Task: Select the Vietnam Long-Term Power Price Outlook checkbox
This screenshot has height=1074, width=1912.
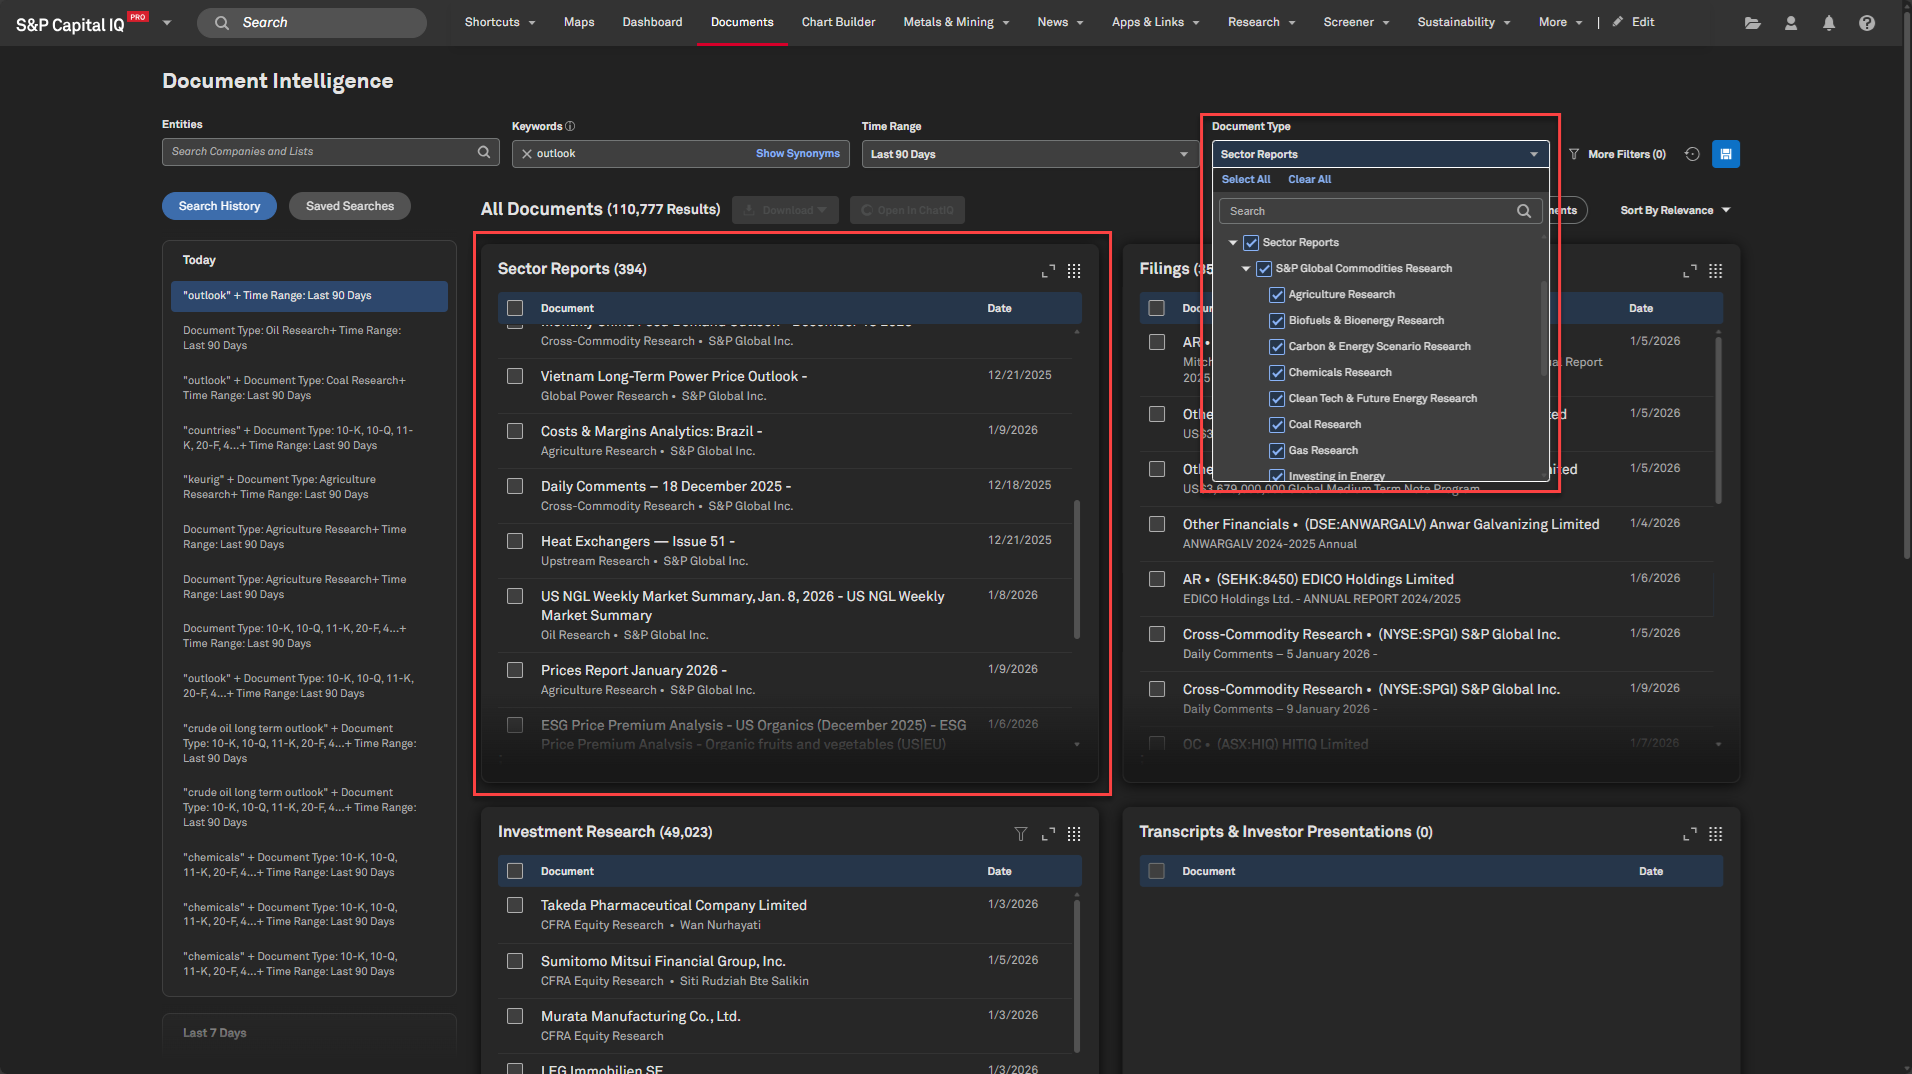Action: 515,377
